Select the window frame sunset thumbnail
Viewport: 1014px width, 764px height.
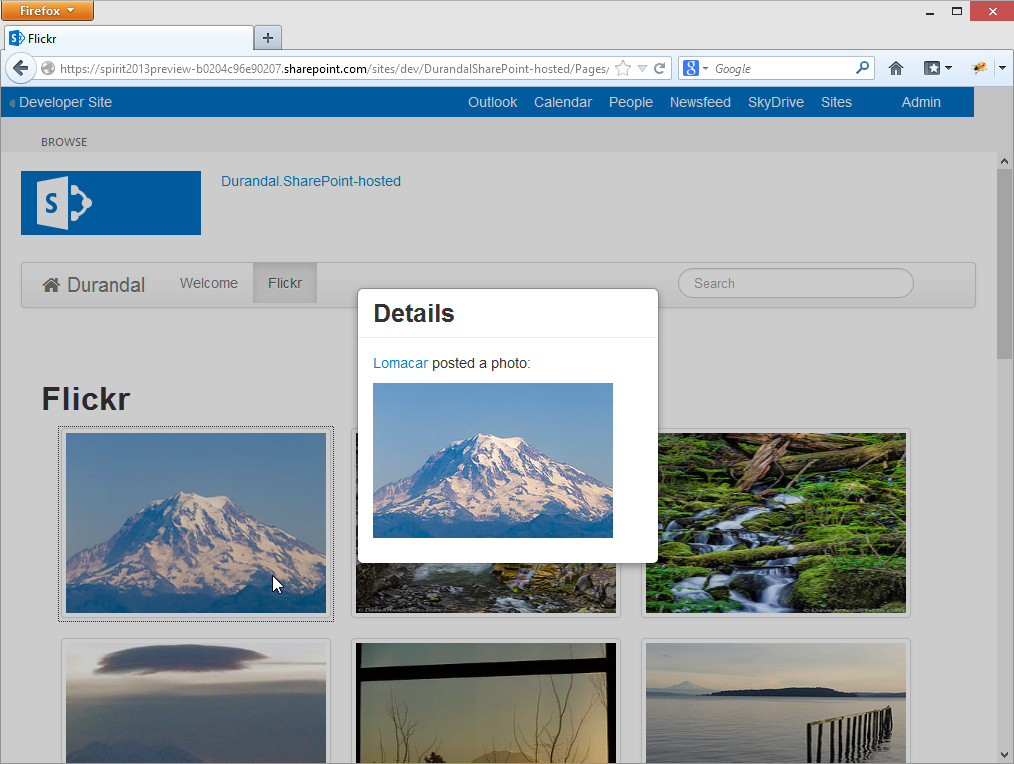point(486,702)
